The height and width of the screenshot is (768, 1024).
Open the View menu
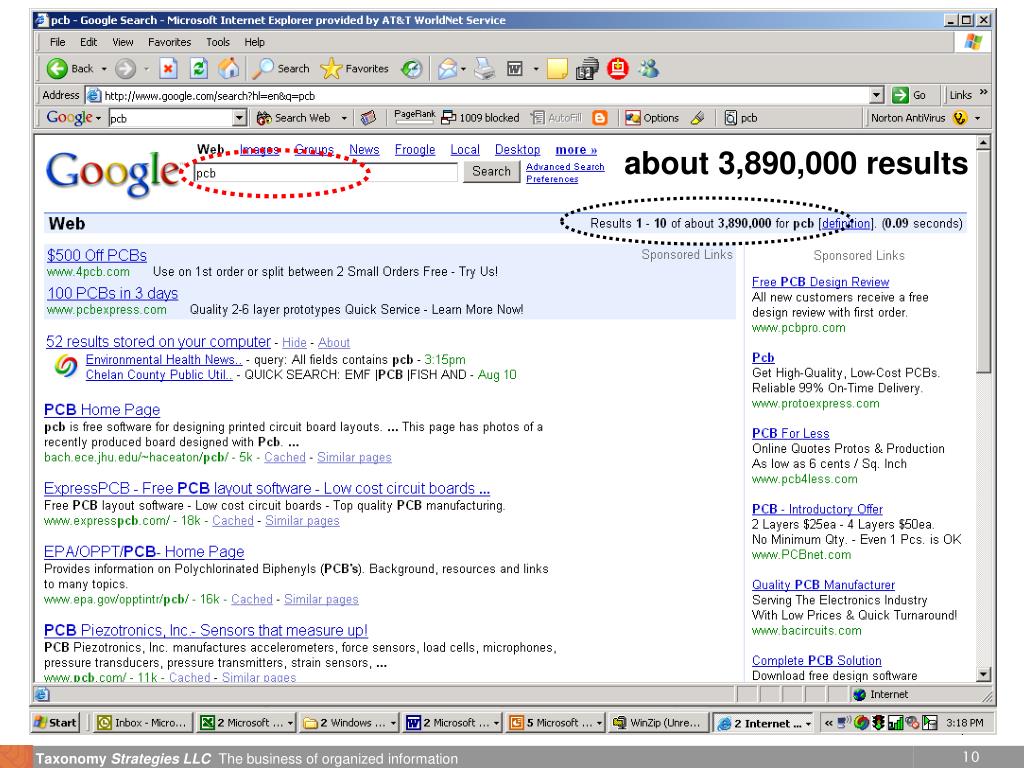(x=123, y=42)
